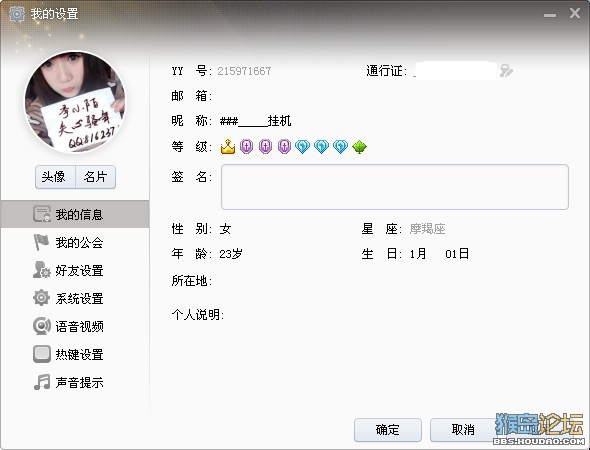Viewport: 590px width, 450px height.
Task: Click the gear icon beside 我的设置 title
Action: pos(17,14)
